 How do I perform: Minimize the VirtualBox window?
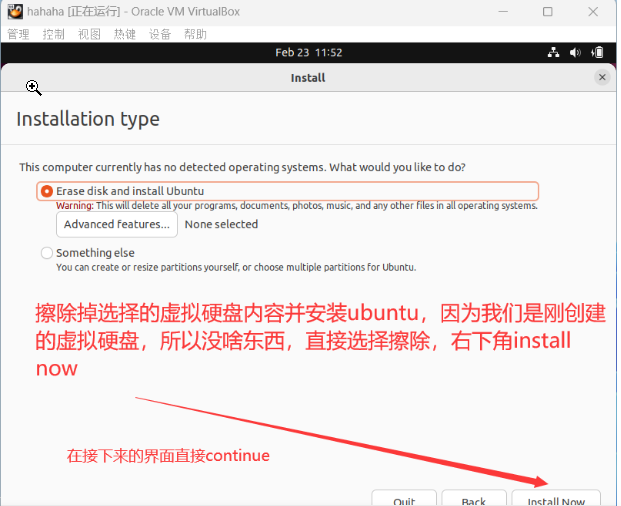[x=503, y=12]
